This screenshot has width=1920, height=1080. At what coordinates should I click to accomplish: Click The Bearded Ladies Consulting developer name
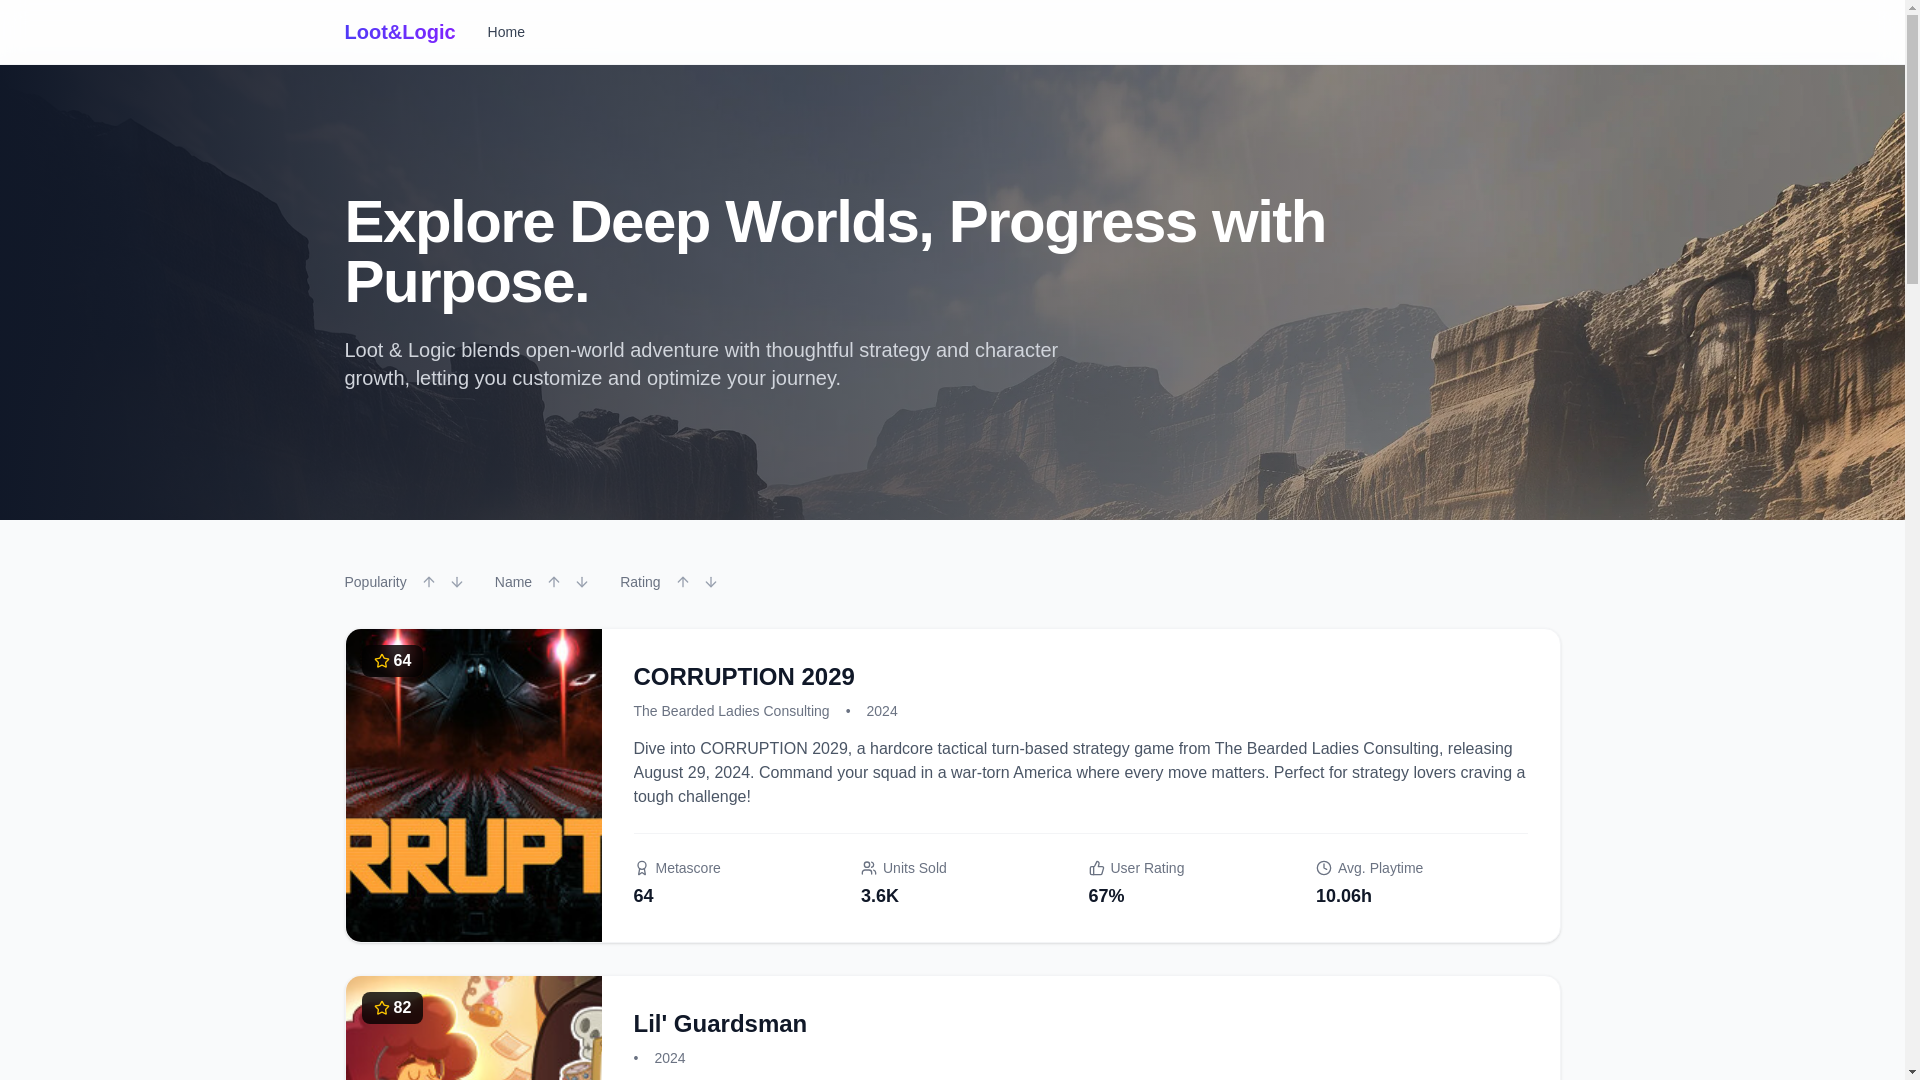click(x=731, y=711)
